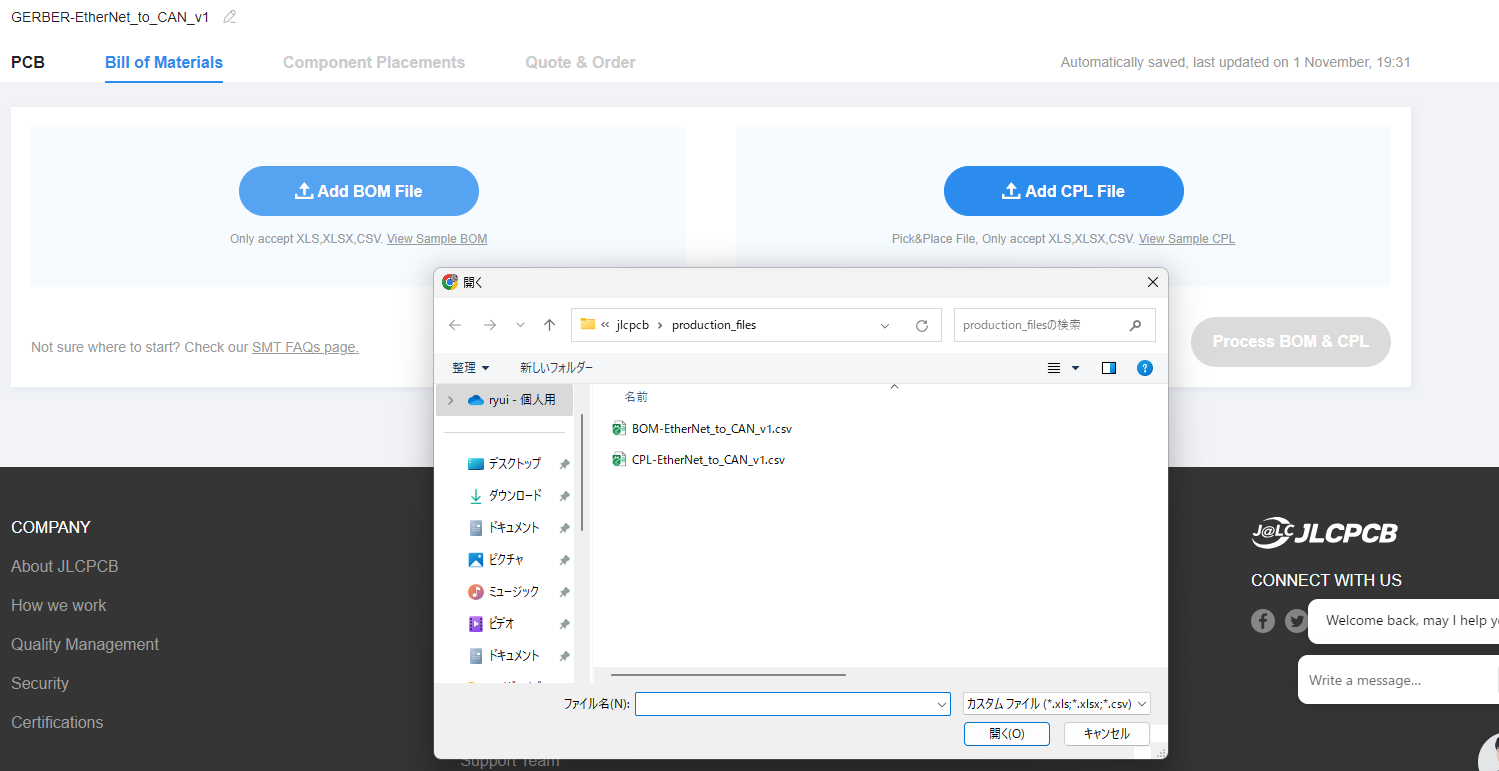Cancel the dialog with キャンセル
Screen dimensions: 1499x771
1107,734
